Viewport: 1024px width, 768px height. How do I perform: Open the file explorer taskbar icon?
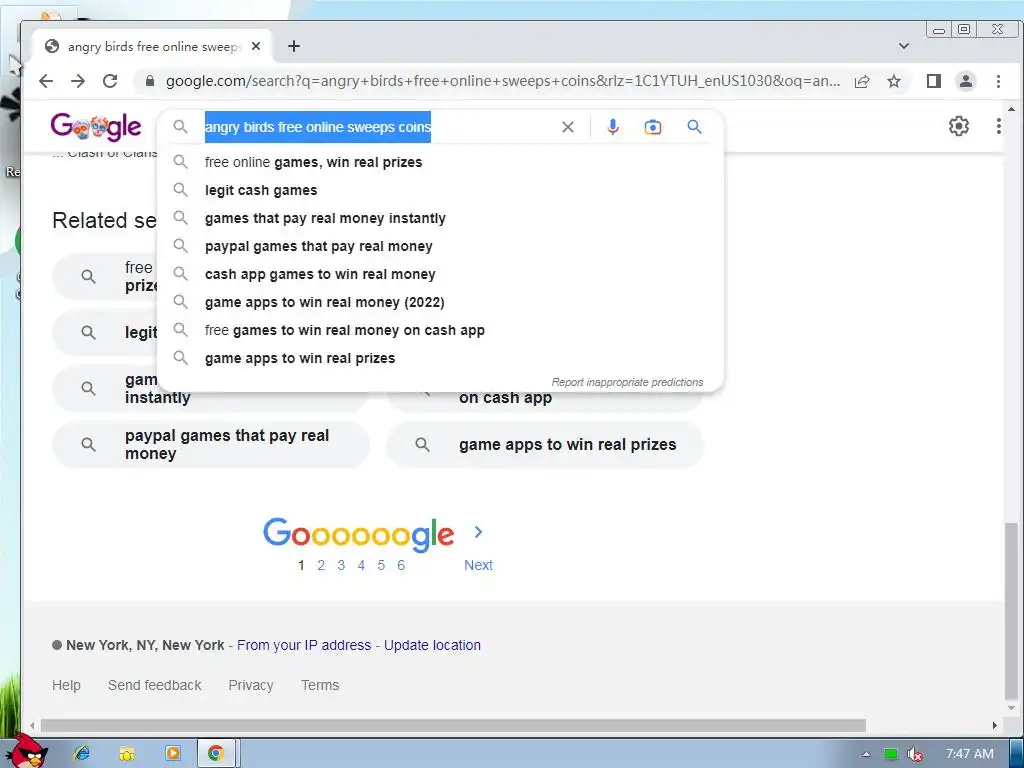127,753
